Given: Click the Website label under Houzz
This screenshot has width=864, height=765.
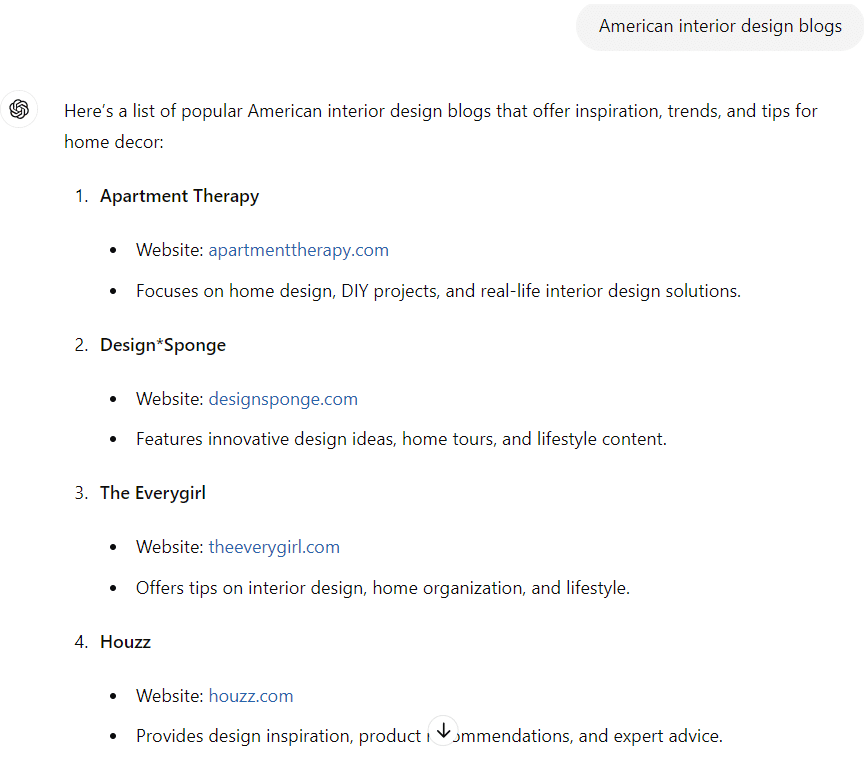Looking at the screenshot, I should 168,695.
